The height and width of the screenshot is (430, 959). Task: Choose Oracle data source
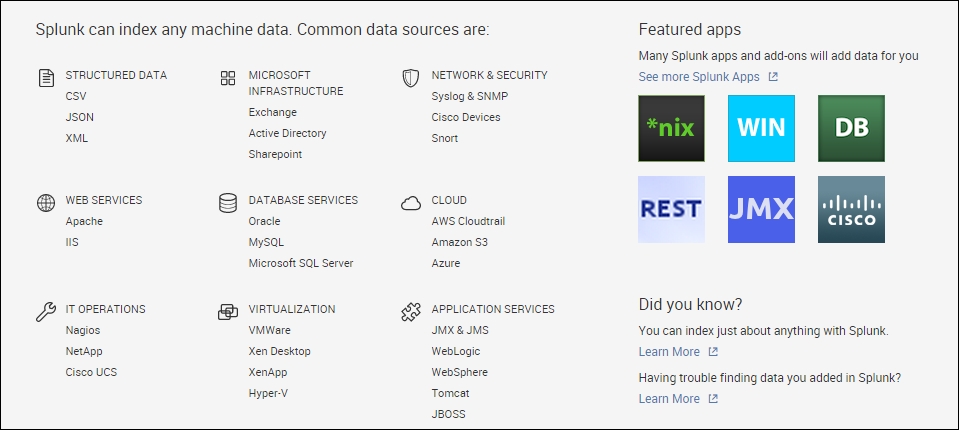[264, 221]
